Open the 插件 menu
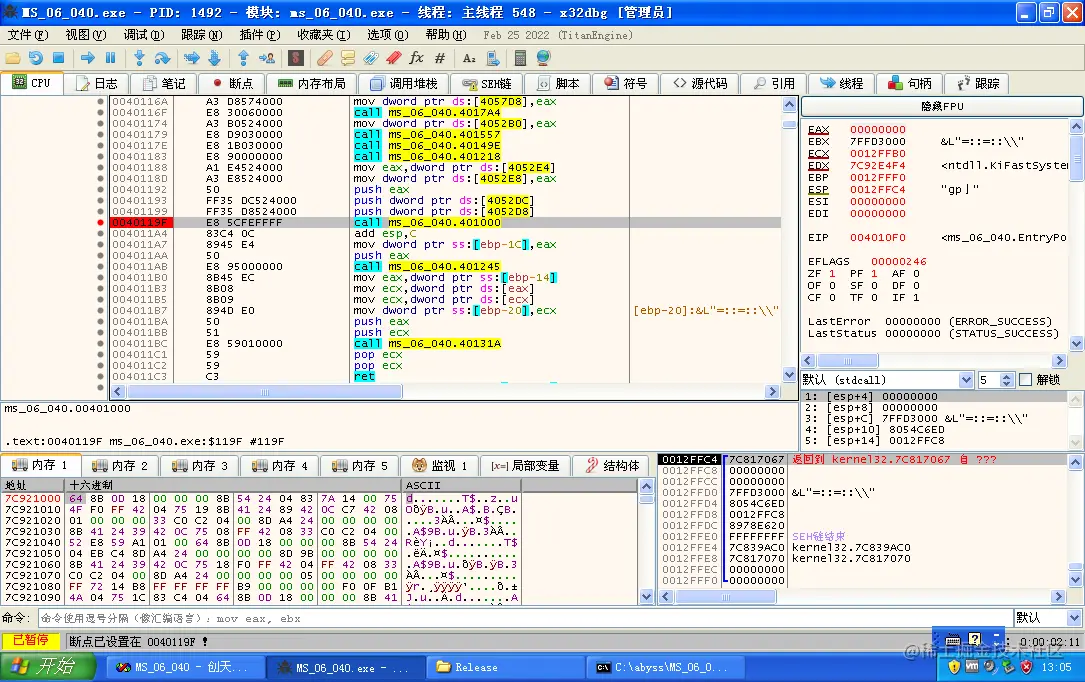The image size is (1085, 682). pos(259,35)
